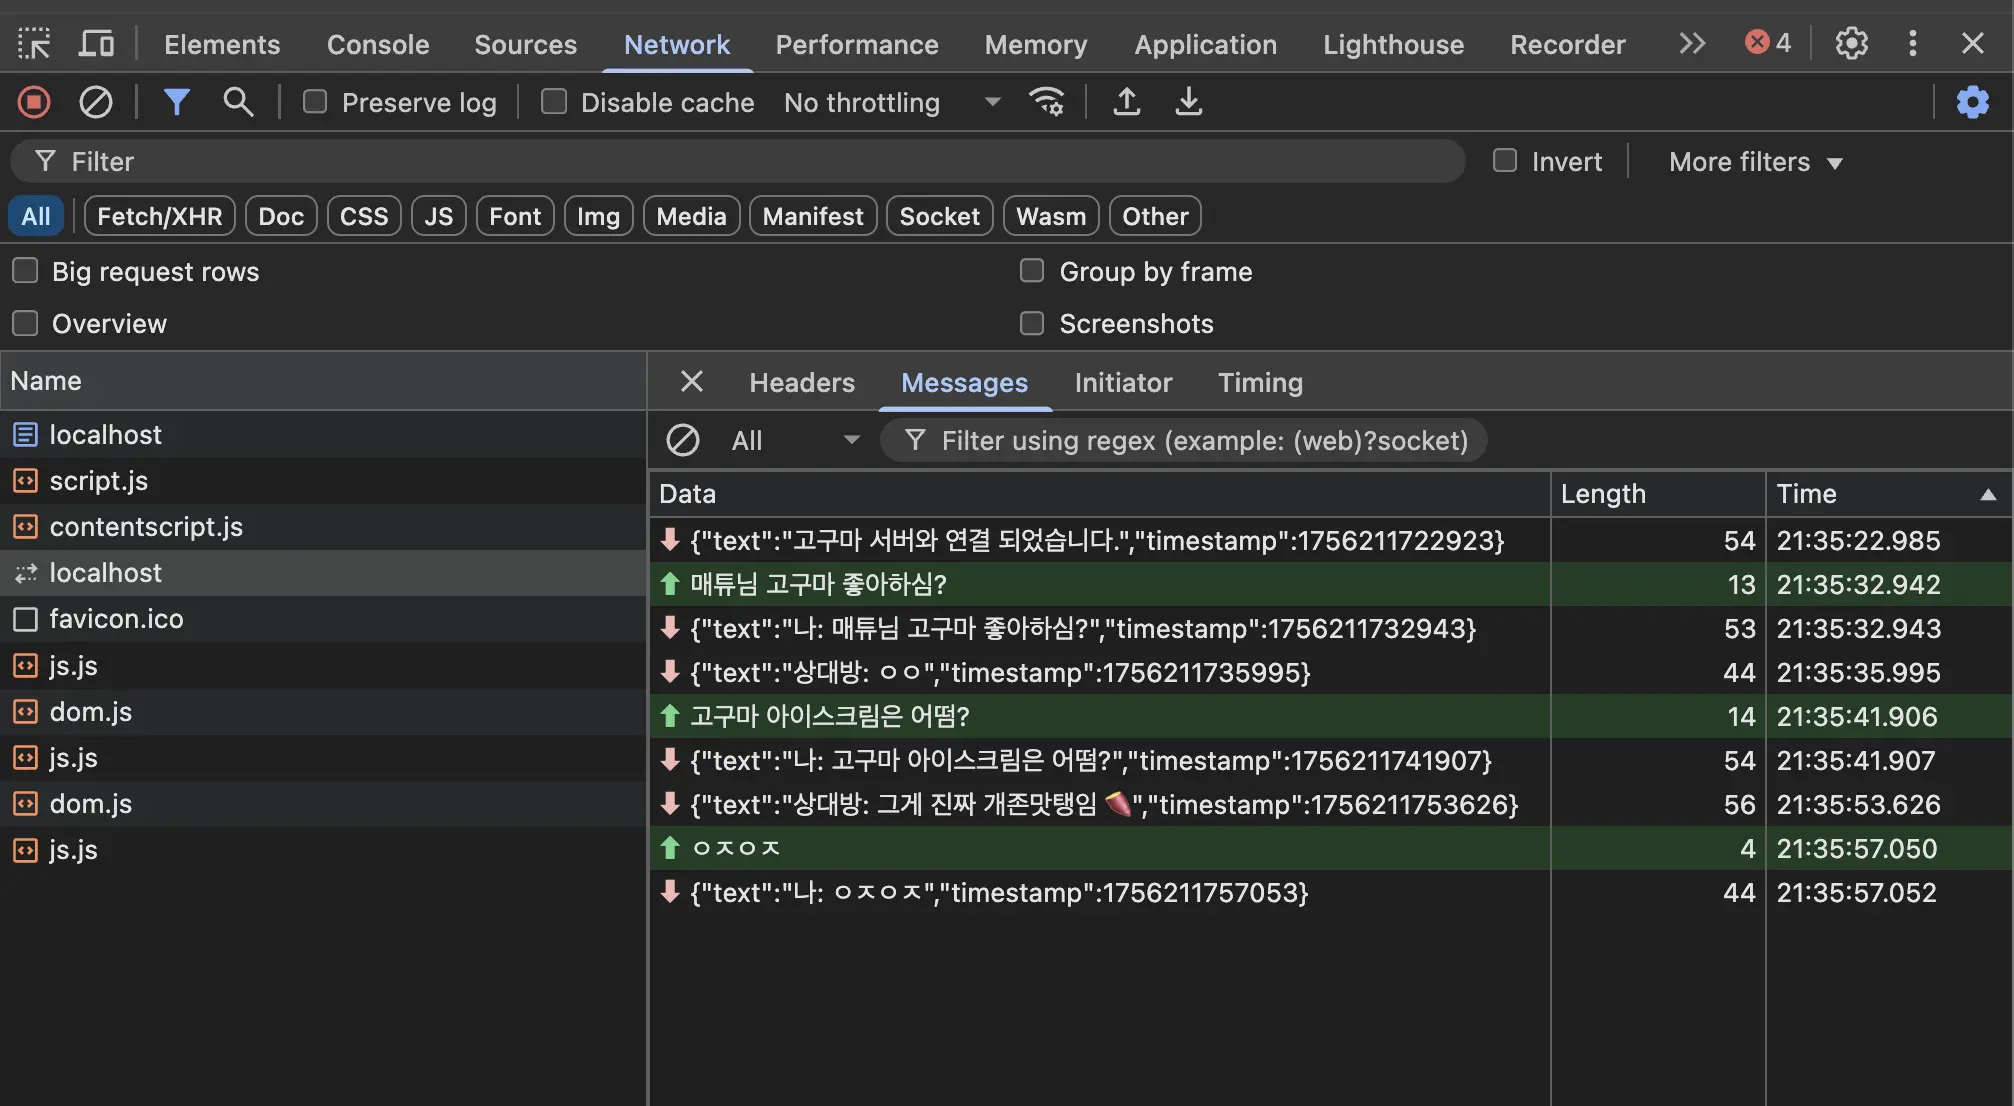The width and height of the screenshot is (2014, 1106).
Task: Check Disable cache option
Action: [553, 102]
